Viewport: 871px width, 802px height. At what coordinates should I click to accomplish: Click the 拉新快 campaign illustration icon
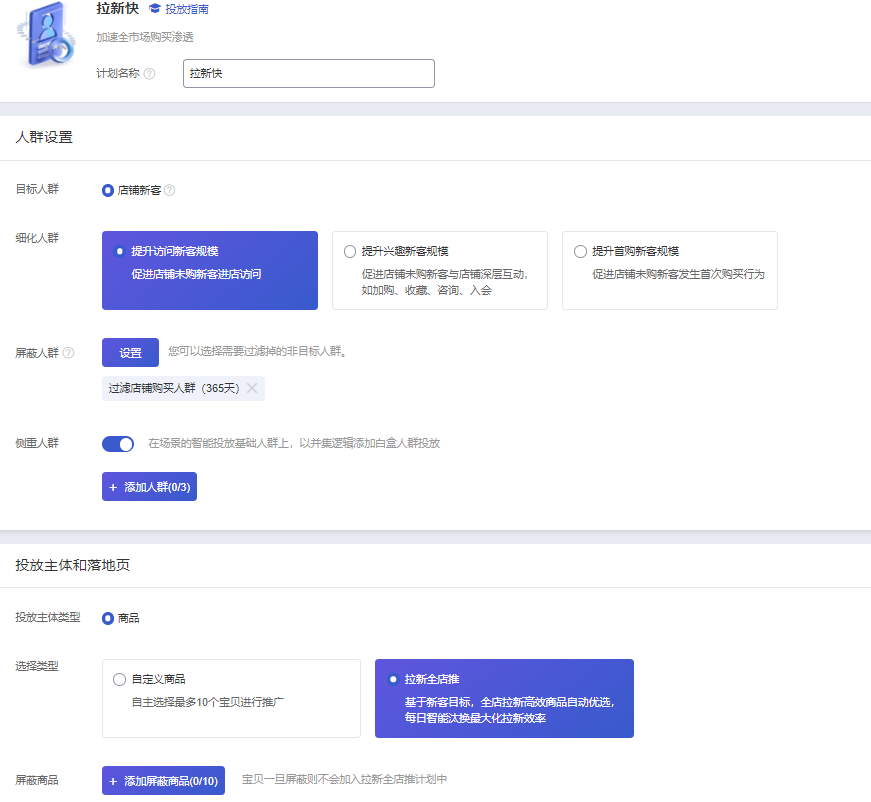(x=46, y=34)
